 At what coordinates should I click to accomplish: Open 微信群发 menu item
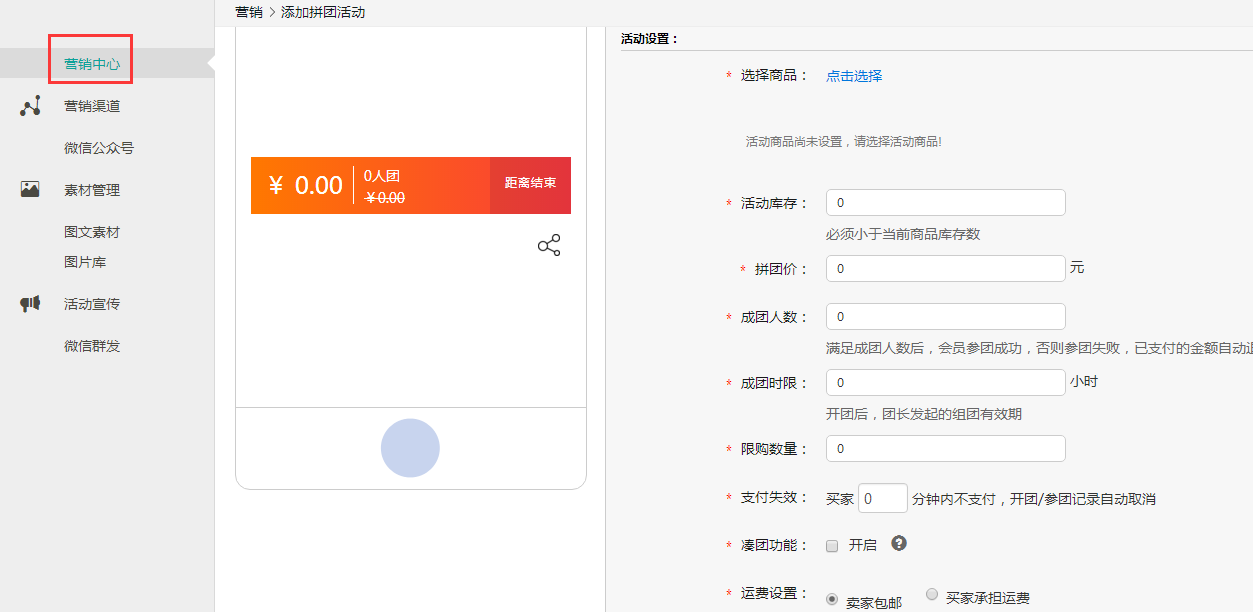tap(92, 346)
